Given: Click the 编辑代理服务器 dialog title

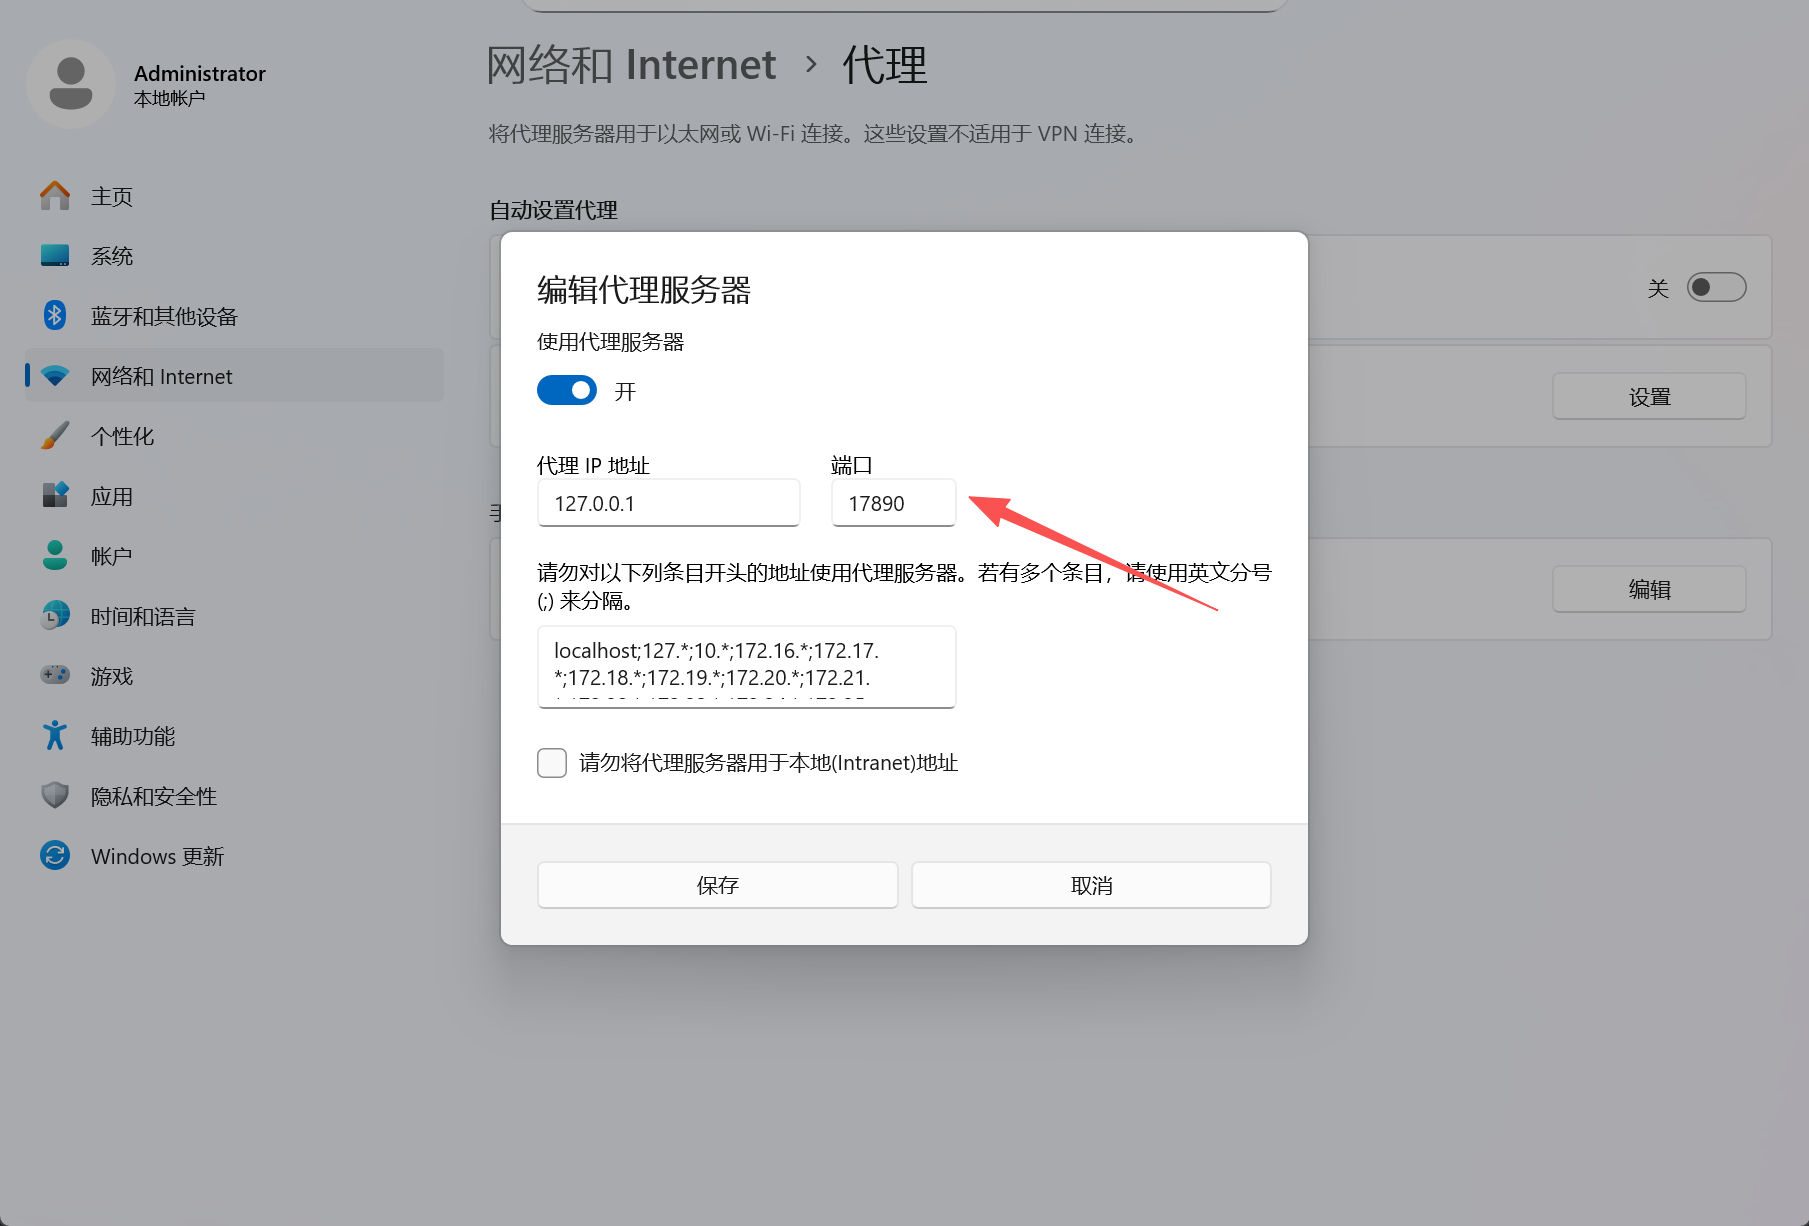Looking at the screenshot, I should [644, 290].
